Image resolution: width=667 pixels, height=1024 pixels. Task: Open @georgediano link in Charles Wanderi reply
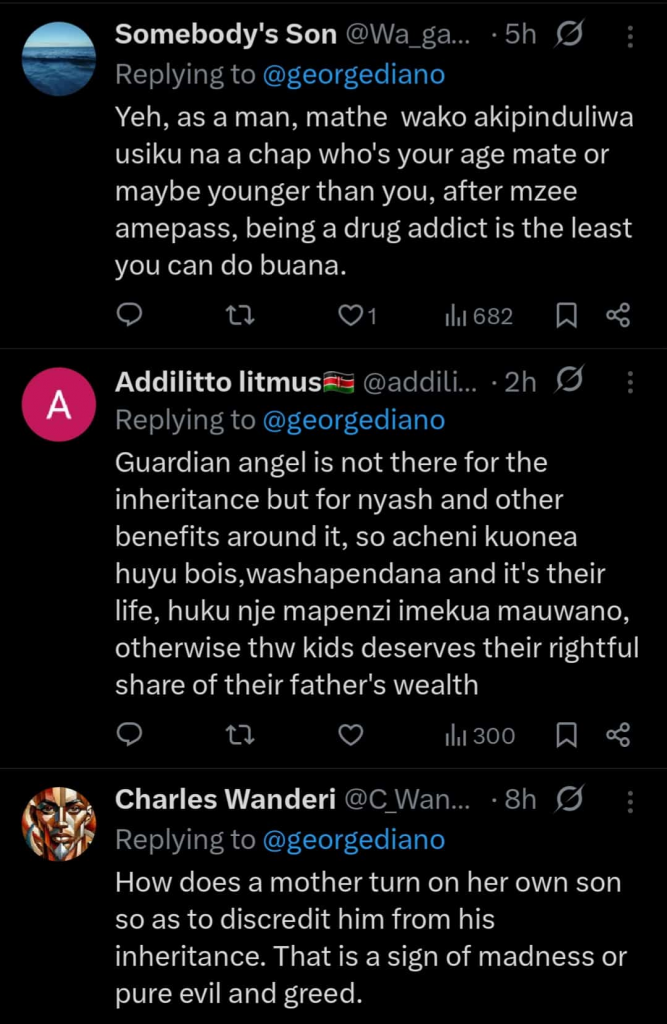pyautogui.click(x=353, y=840)
